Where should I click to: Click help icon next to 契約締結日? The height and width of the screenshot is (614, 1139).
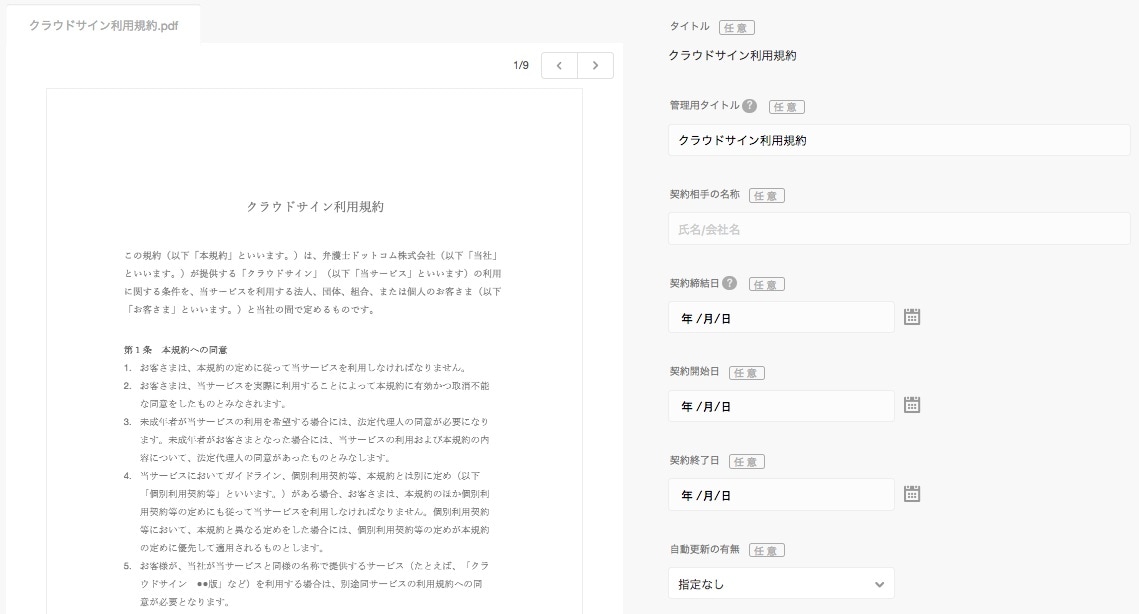pos(729,283)
